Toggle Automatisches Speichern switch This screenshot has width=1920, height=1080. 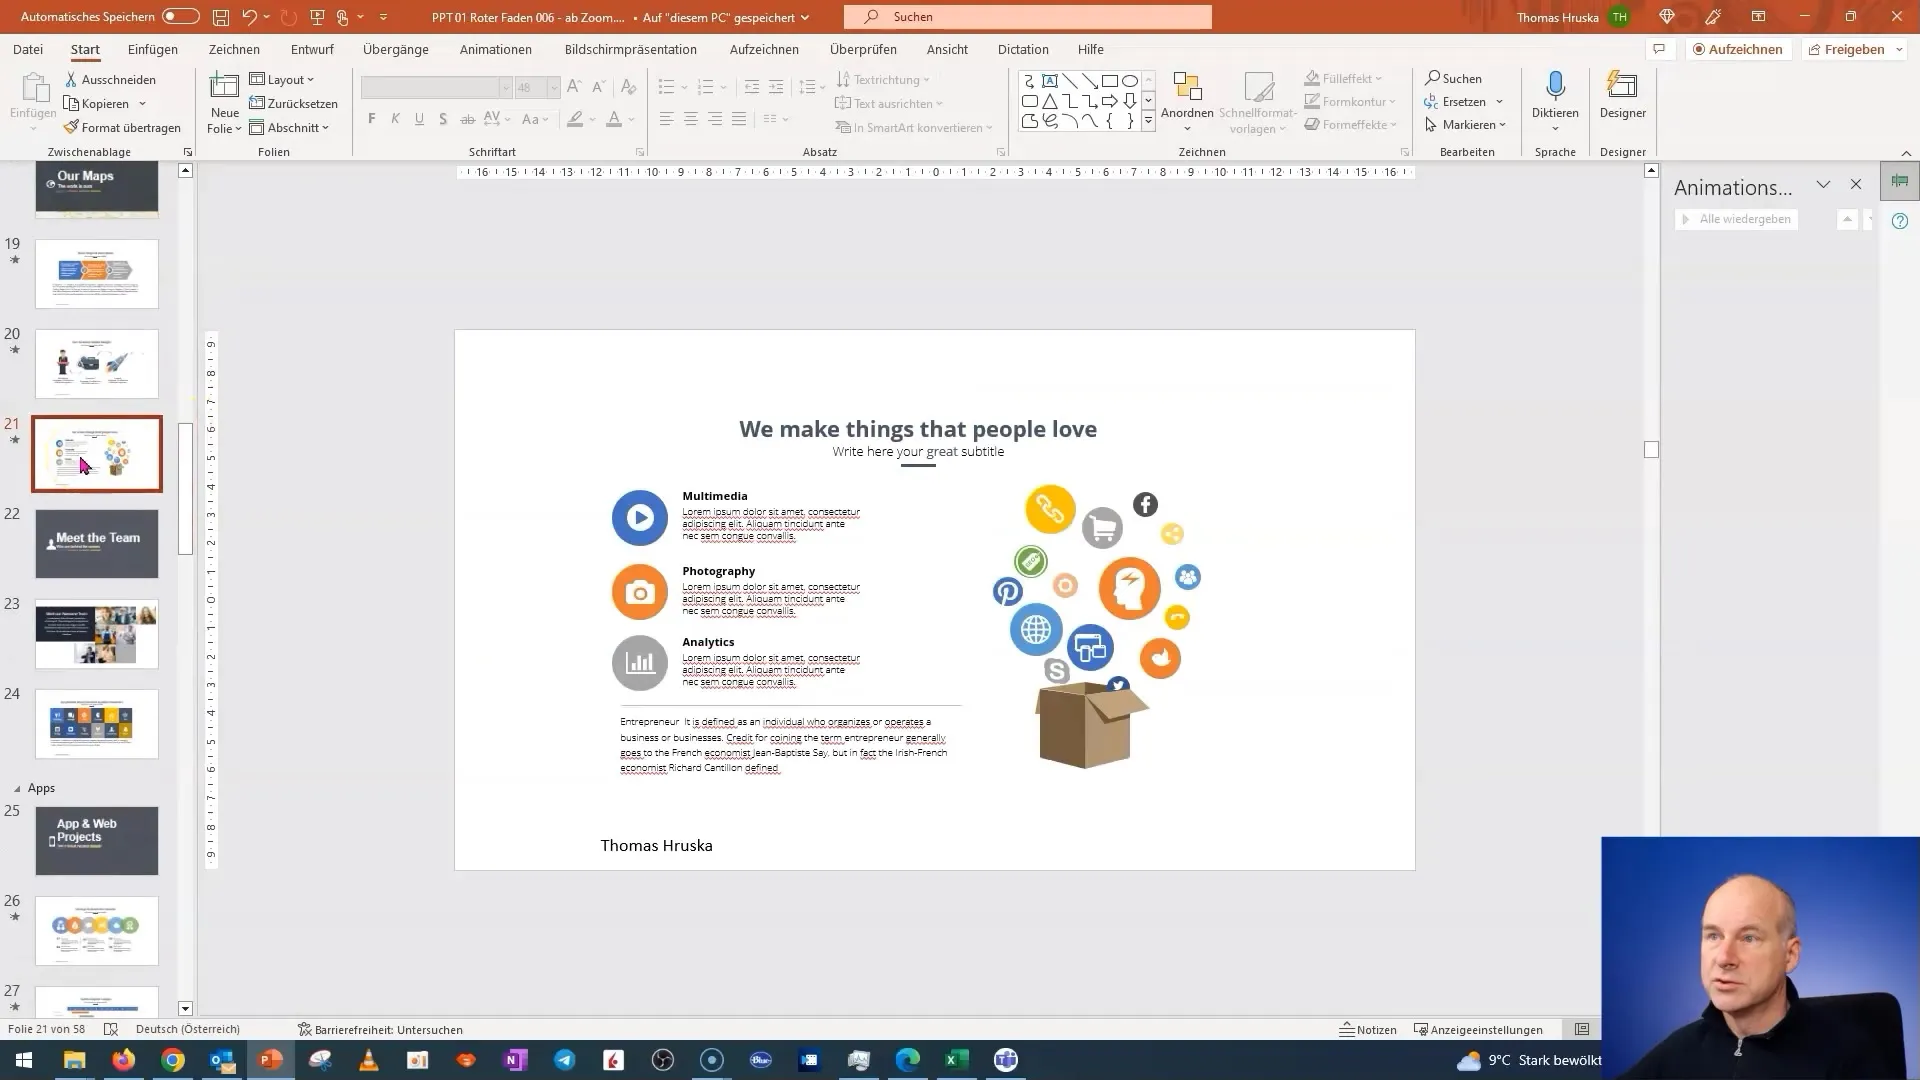(x=178, y=16)
